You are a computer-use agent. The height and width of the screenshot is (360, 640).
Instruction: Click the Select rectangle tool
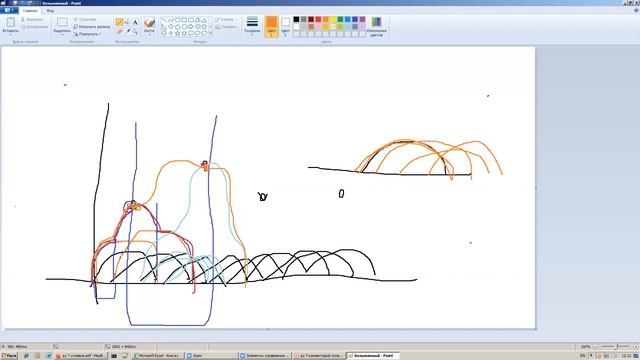point(62,22)
